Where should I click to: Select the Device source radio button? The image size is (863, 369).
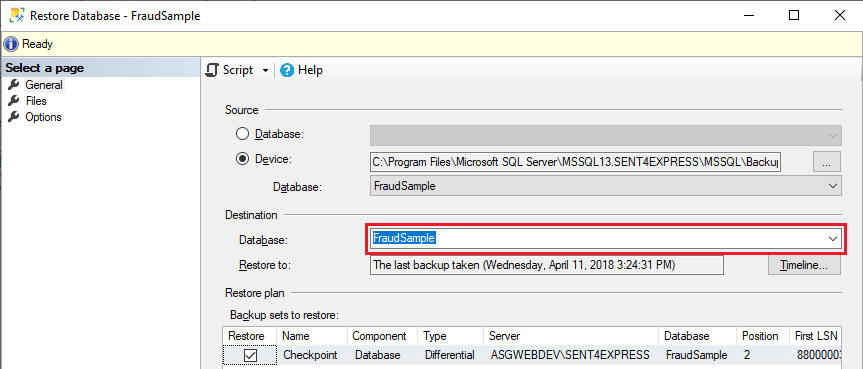242,159
